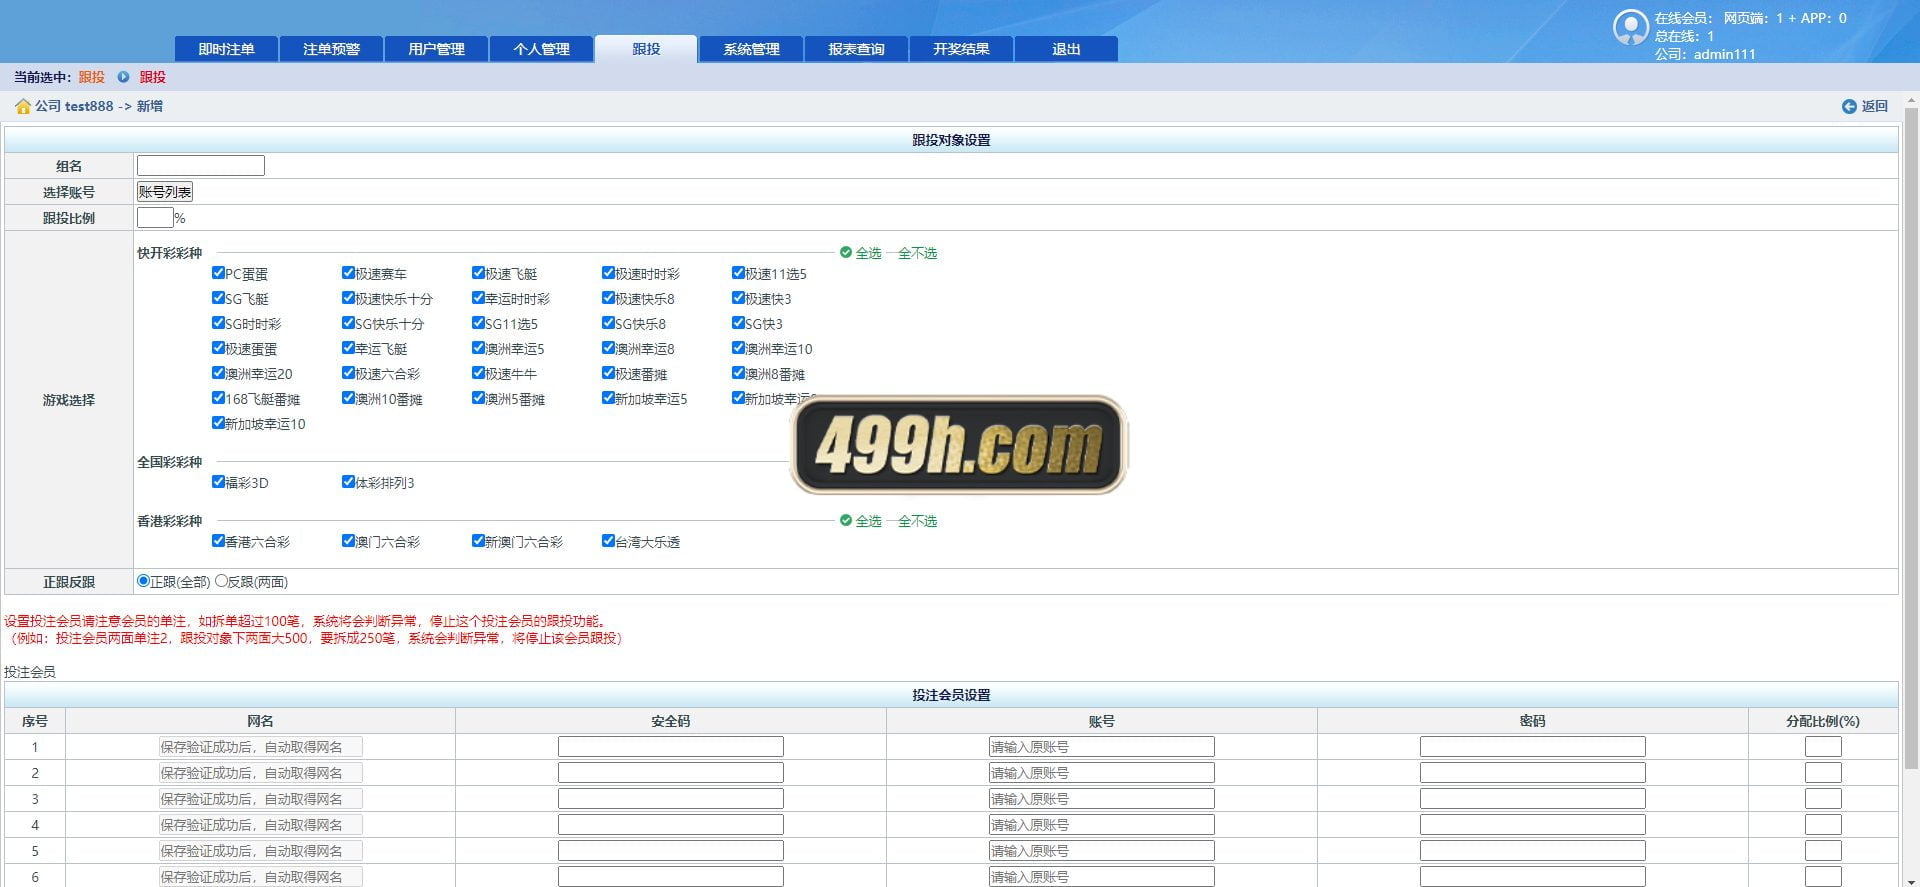Toggle the 新澳门六合彩 checkbox
This screenshot has height=887, width=1920.
tap(478, 540)
